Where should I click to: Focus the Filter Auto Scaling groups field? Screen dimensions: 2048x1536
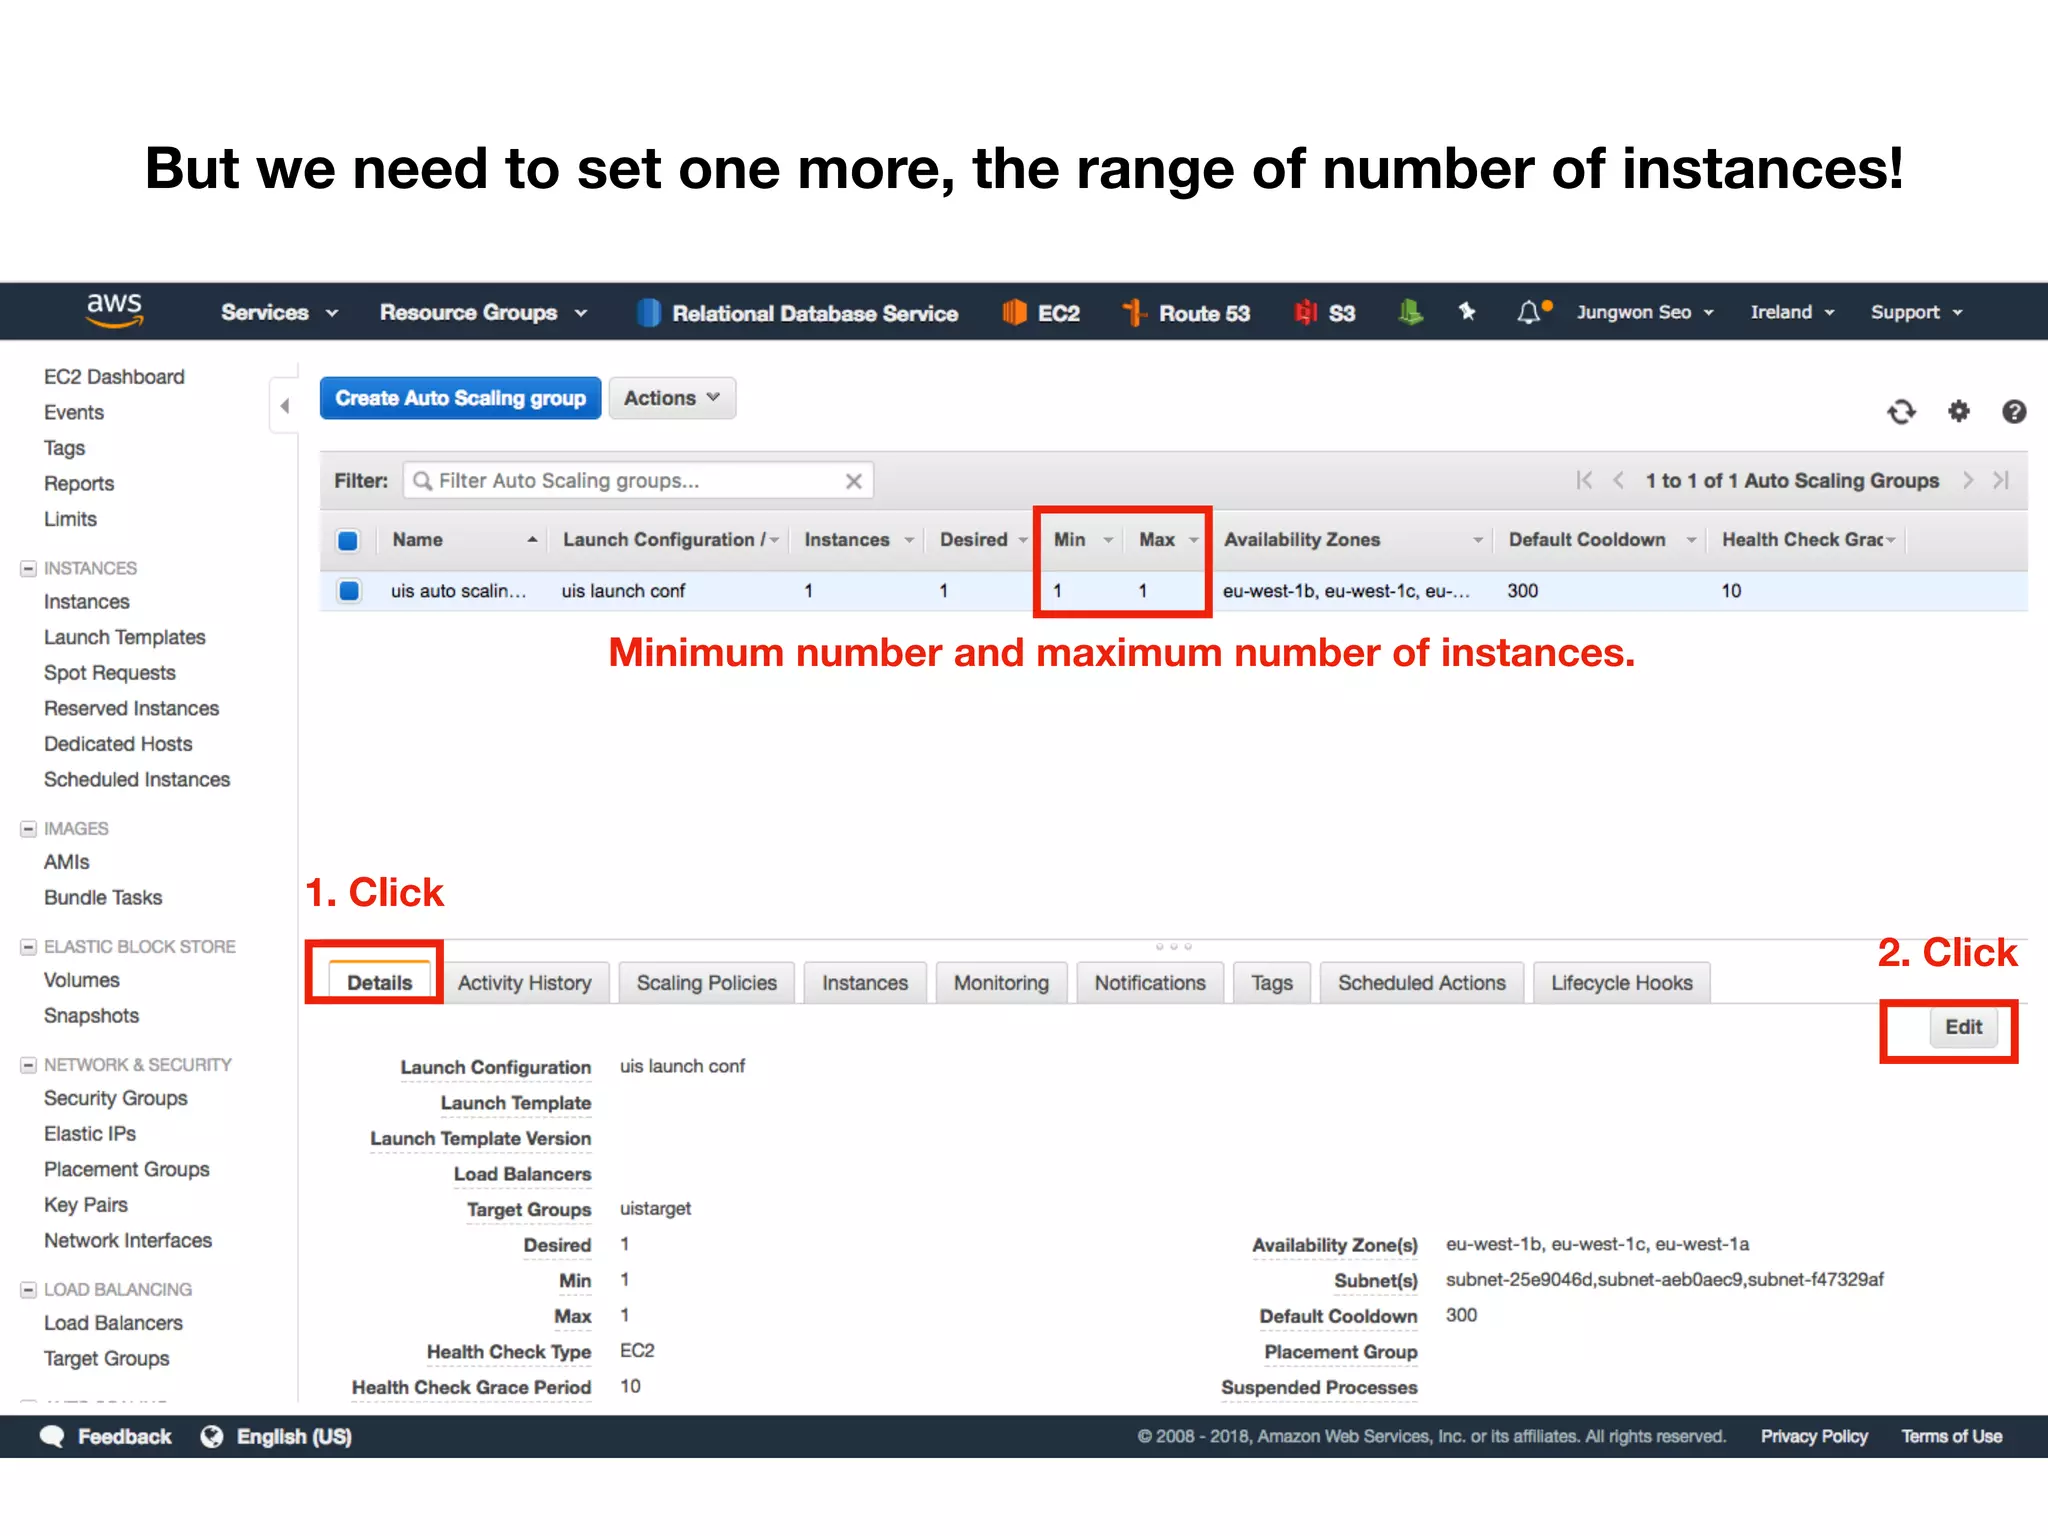point(638,481)
